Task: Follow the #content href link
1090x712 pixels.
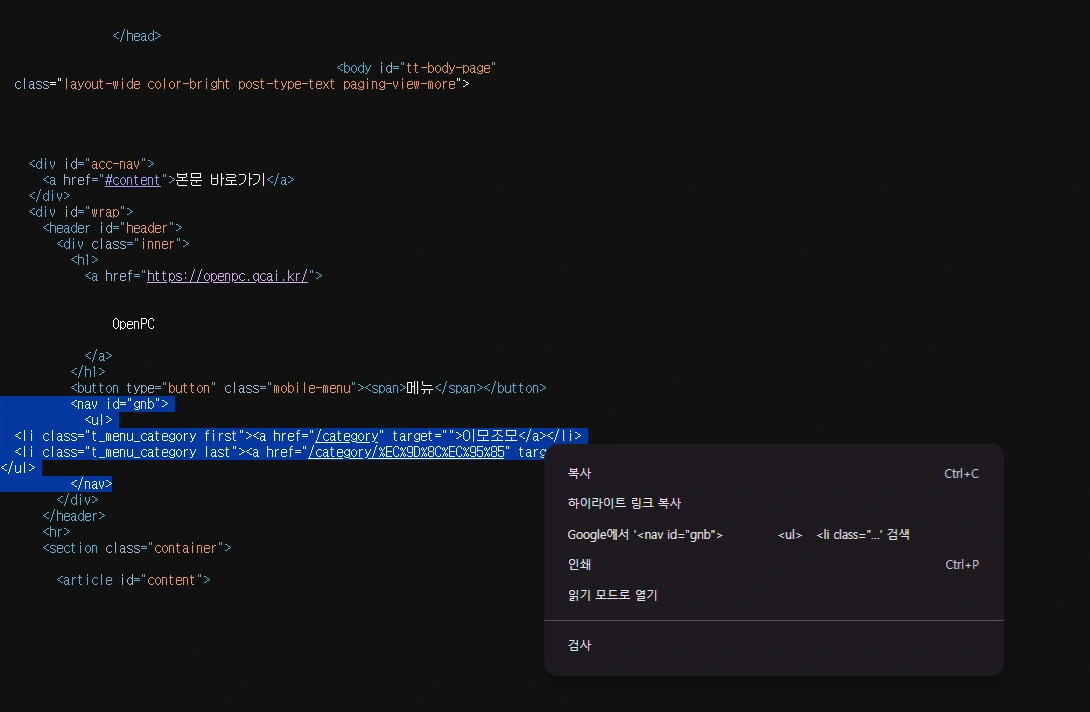Action: click(132, 180)
